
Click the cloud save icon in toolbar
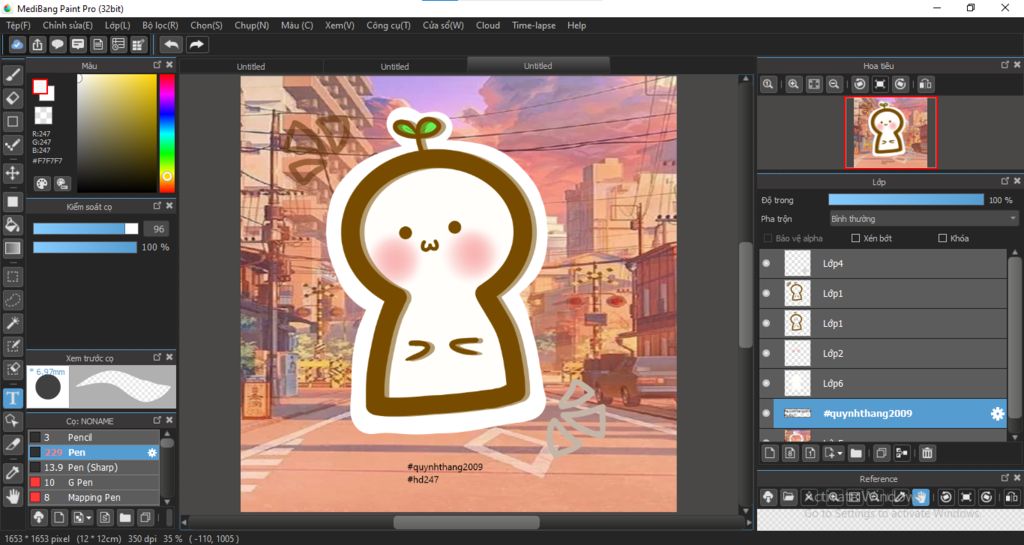tap(17, 44)
